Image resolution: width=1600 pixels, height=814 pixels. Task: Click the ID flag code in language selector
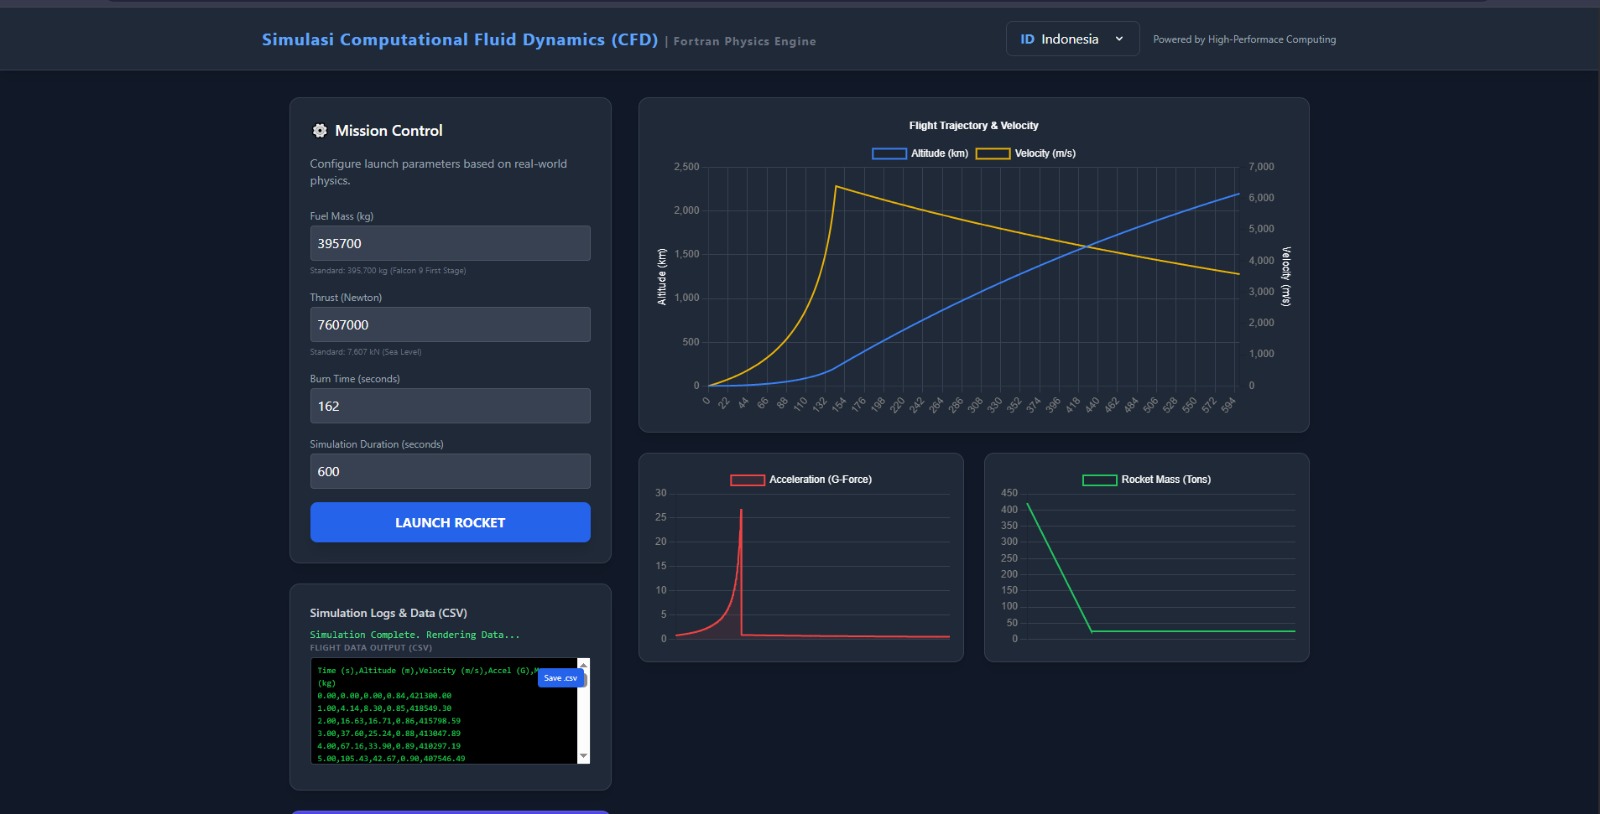(1027, 39)
